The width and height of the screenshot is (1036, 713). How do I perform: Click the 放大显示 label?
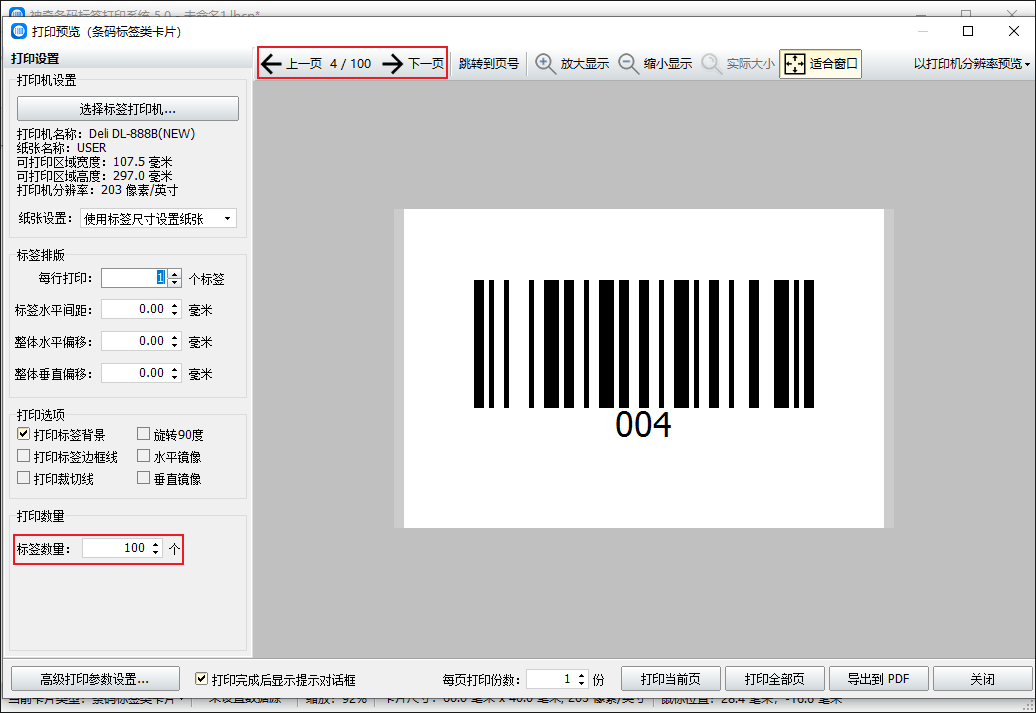tap(585, 63)
